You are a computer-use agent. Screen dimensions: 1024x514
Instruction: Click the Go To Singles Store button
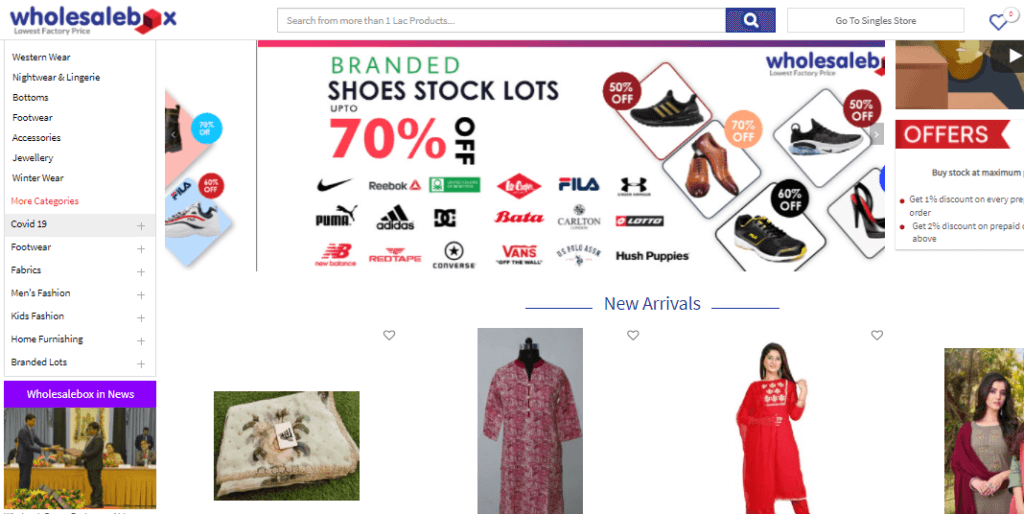point(875,20)
